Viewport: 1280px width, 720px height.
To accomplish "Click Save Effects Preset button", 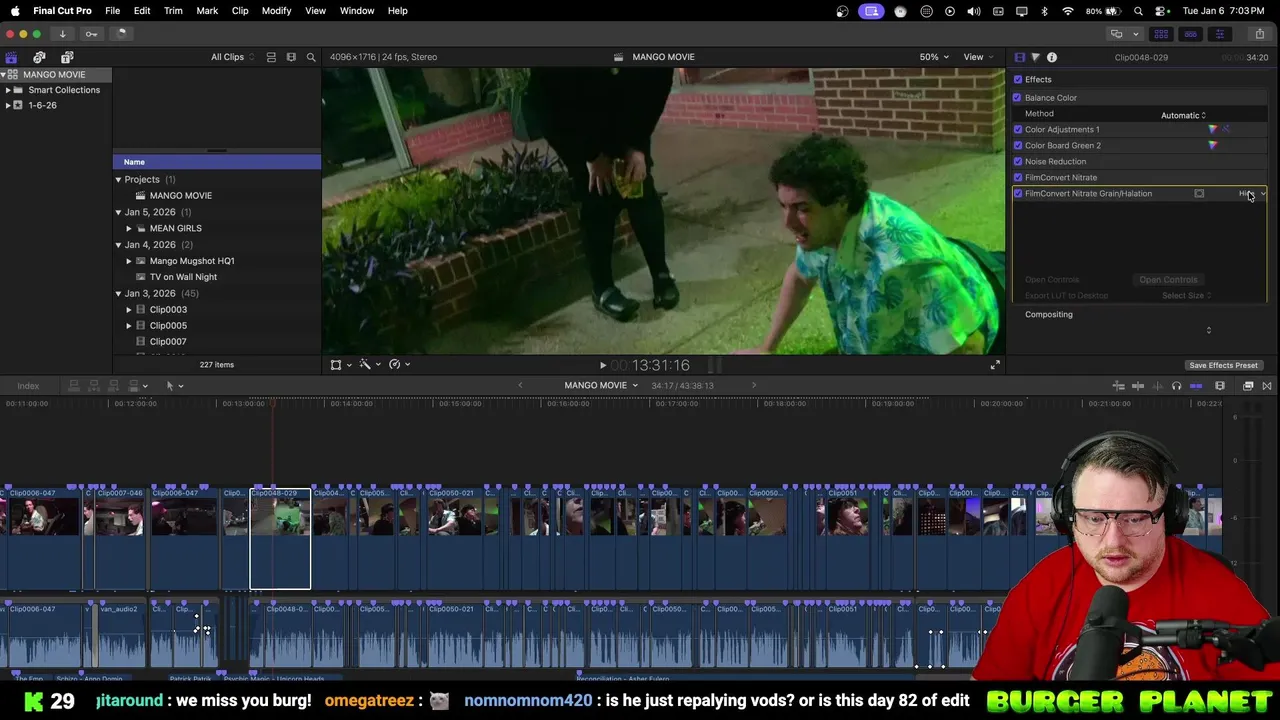I will click(x=1223, y=365).
